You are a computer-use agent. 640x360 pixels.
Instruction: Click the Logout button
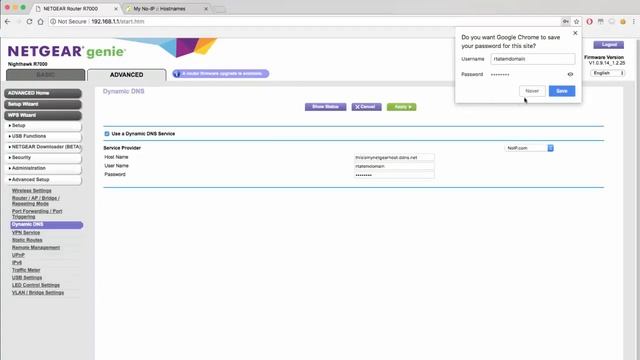pos(609,45)
